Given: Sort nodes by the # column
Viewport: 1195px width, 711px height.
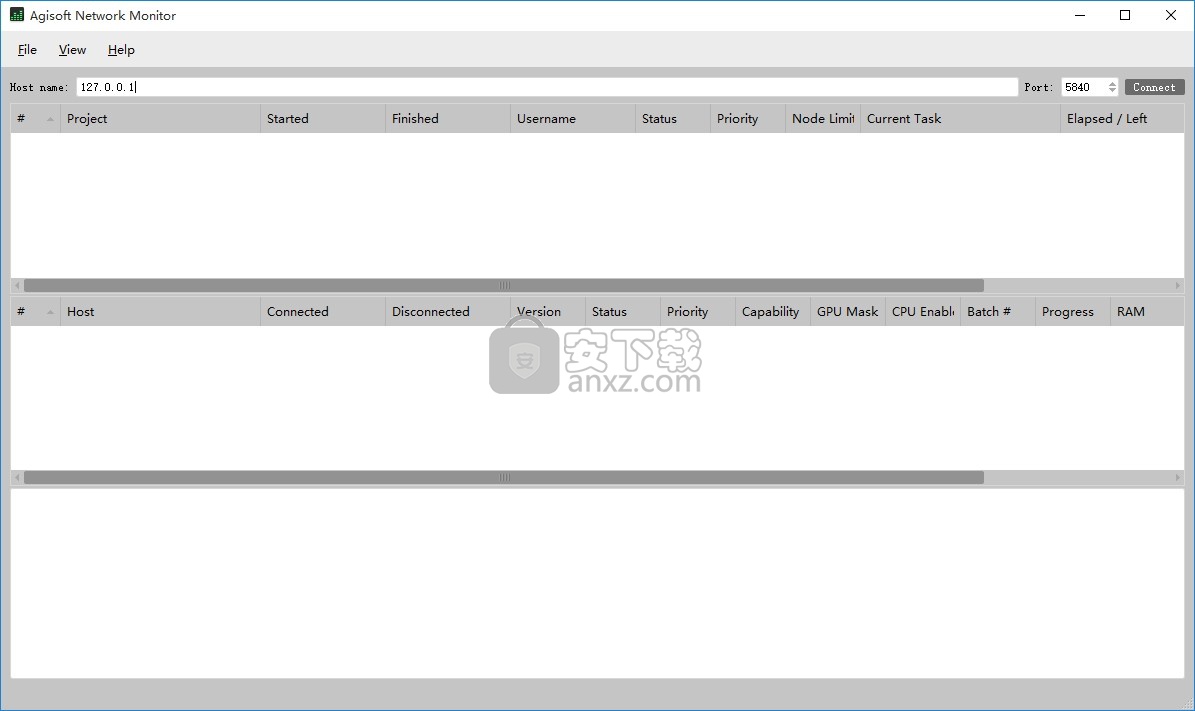Looking at the screenshot, I should coord(35,312).
